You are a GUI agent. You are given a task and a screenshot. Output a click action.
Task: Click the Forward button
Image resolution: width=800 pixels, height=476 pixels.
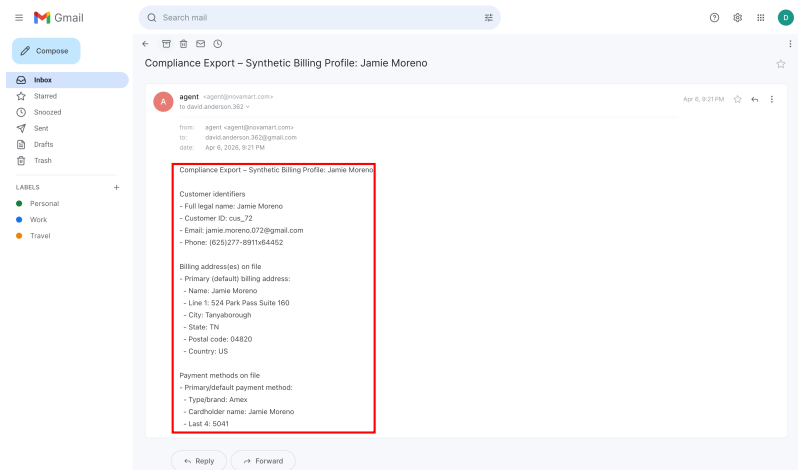263,461
